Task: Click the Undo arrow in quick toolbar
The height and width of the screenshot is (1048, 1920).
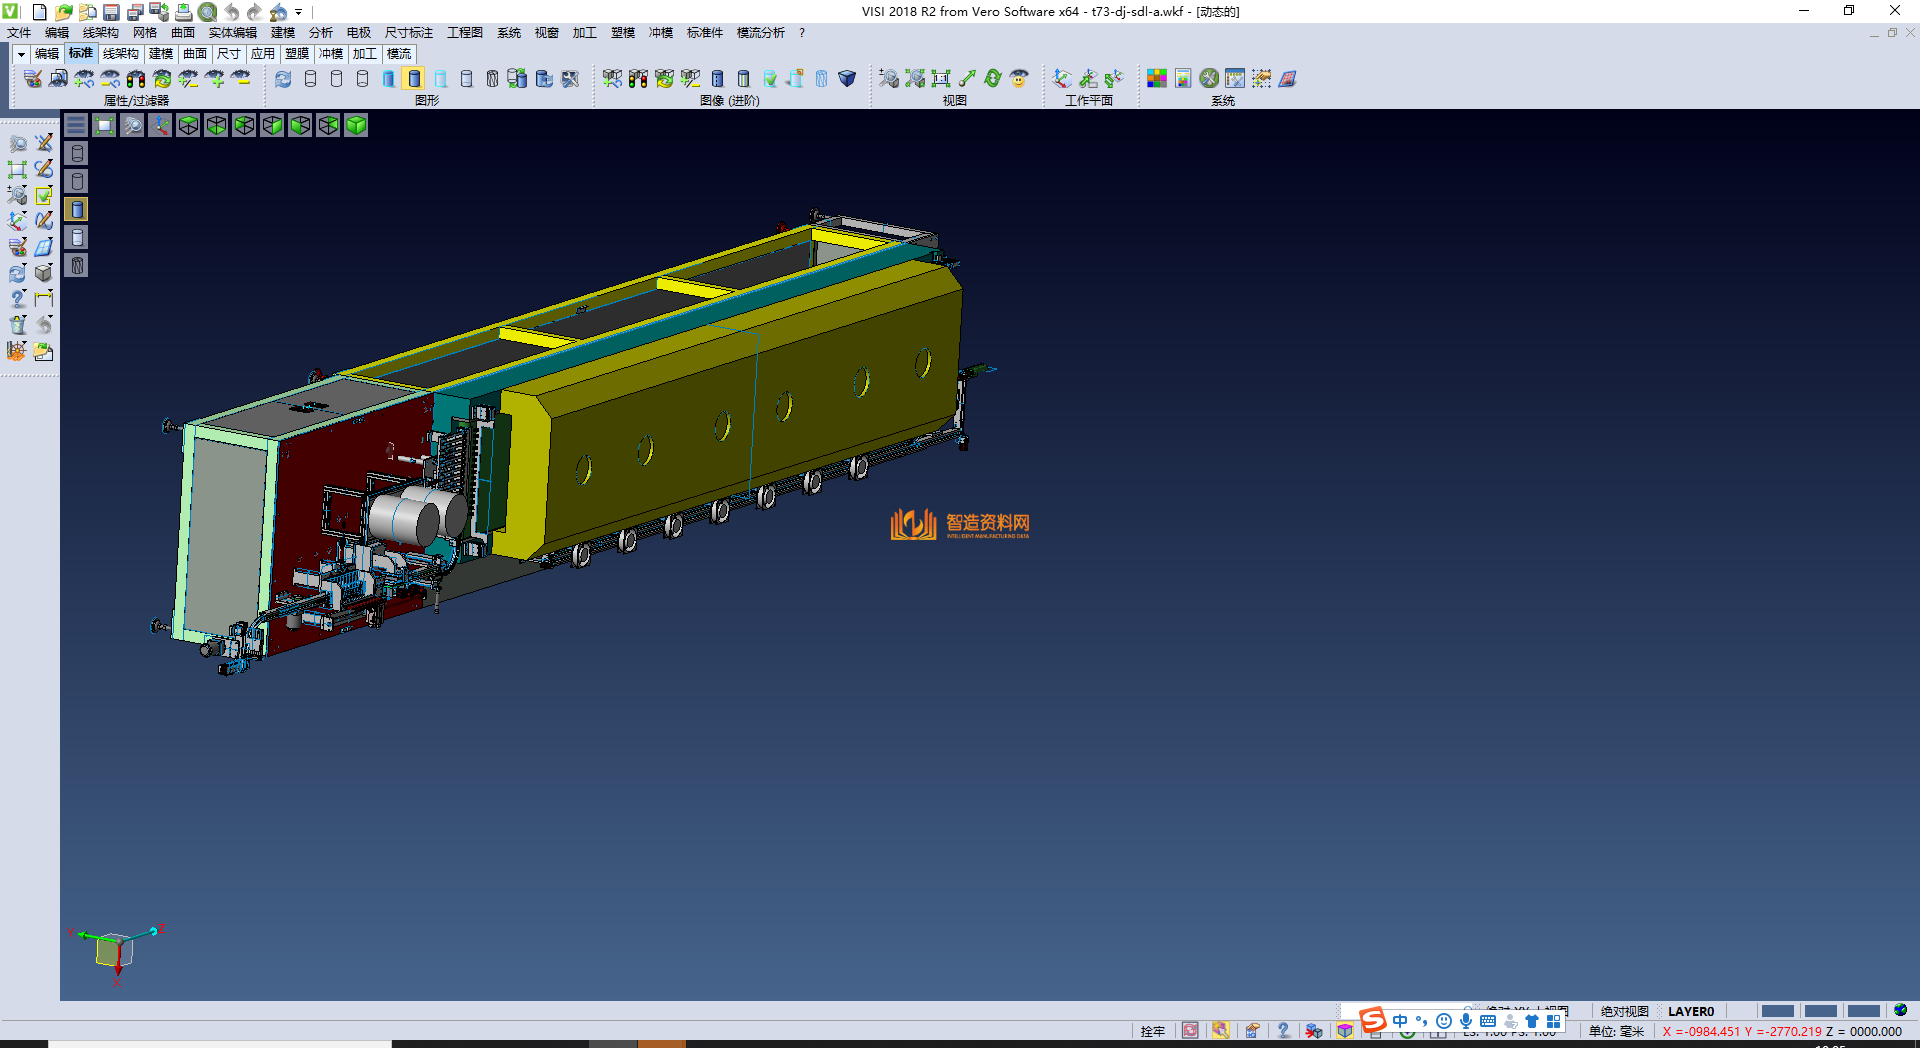Action: [232, 12]
